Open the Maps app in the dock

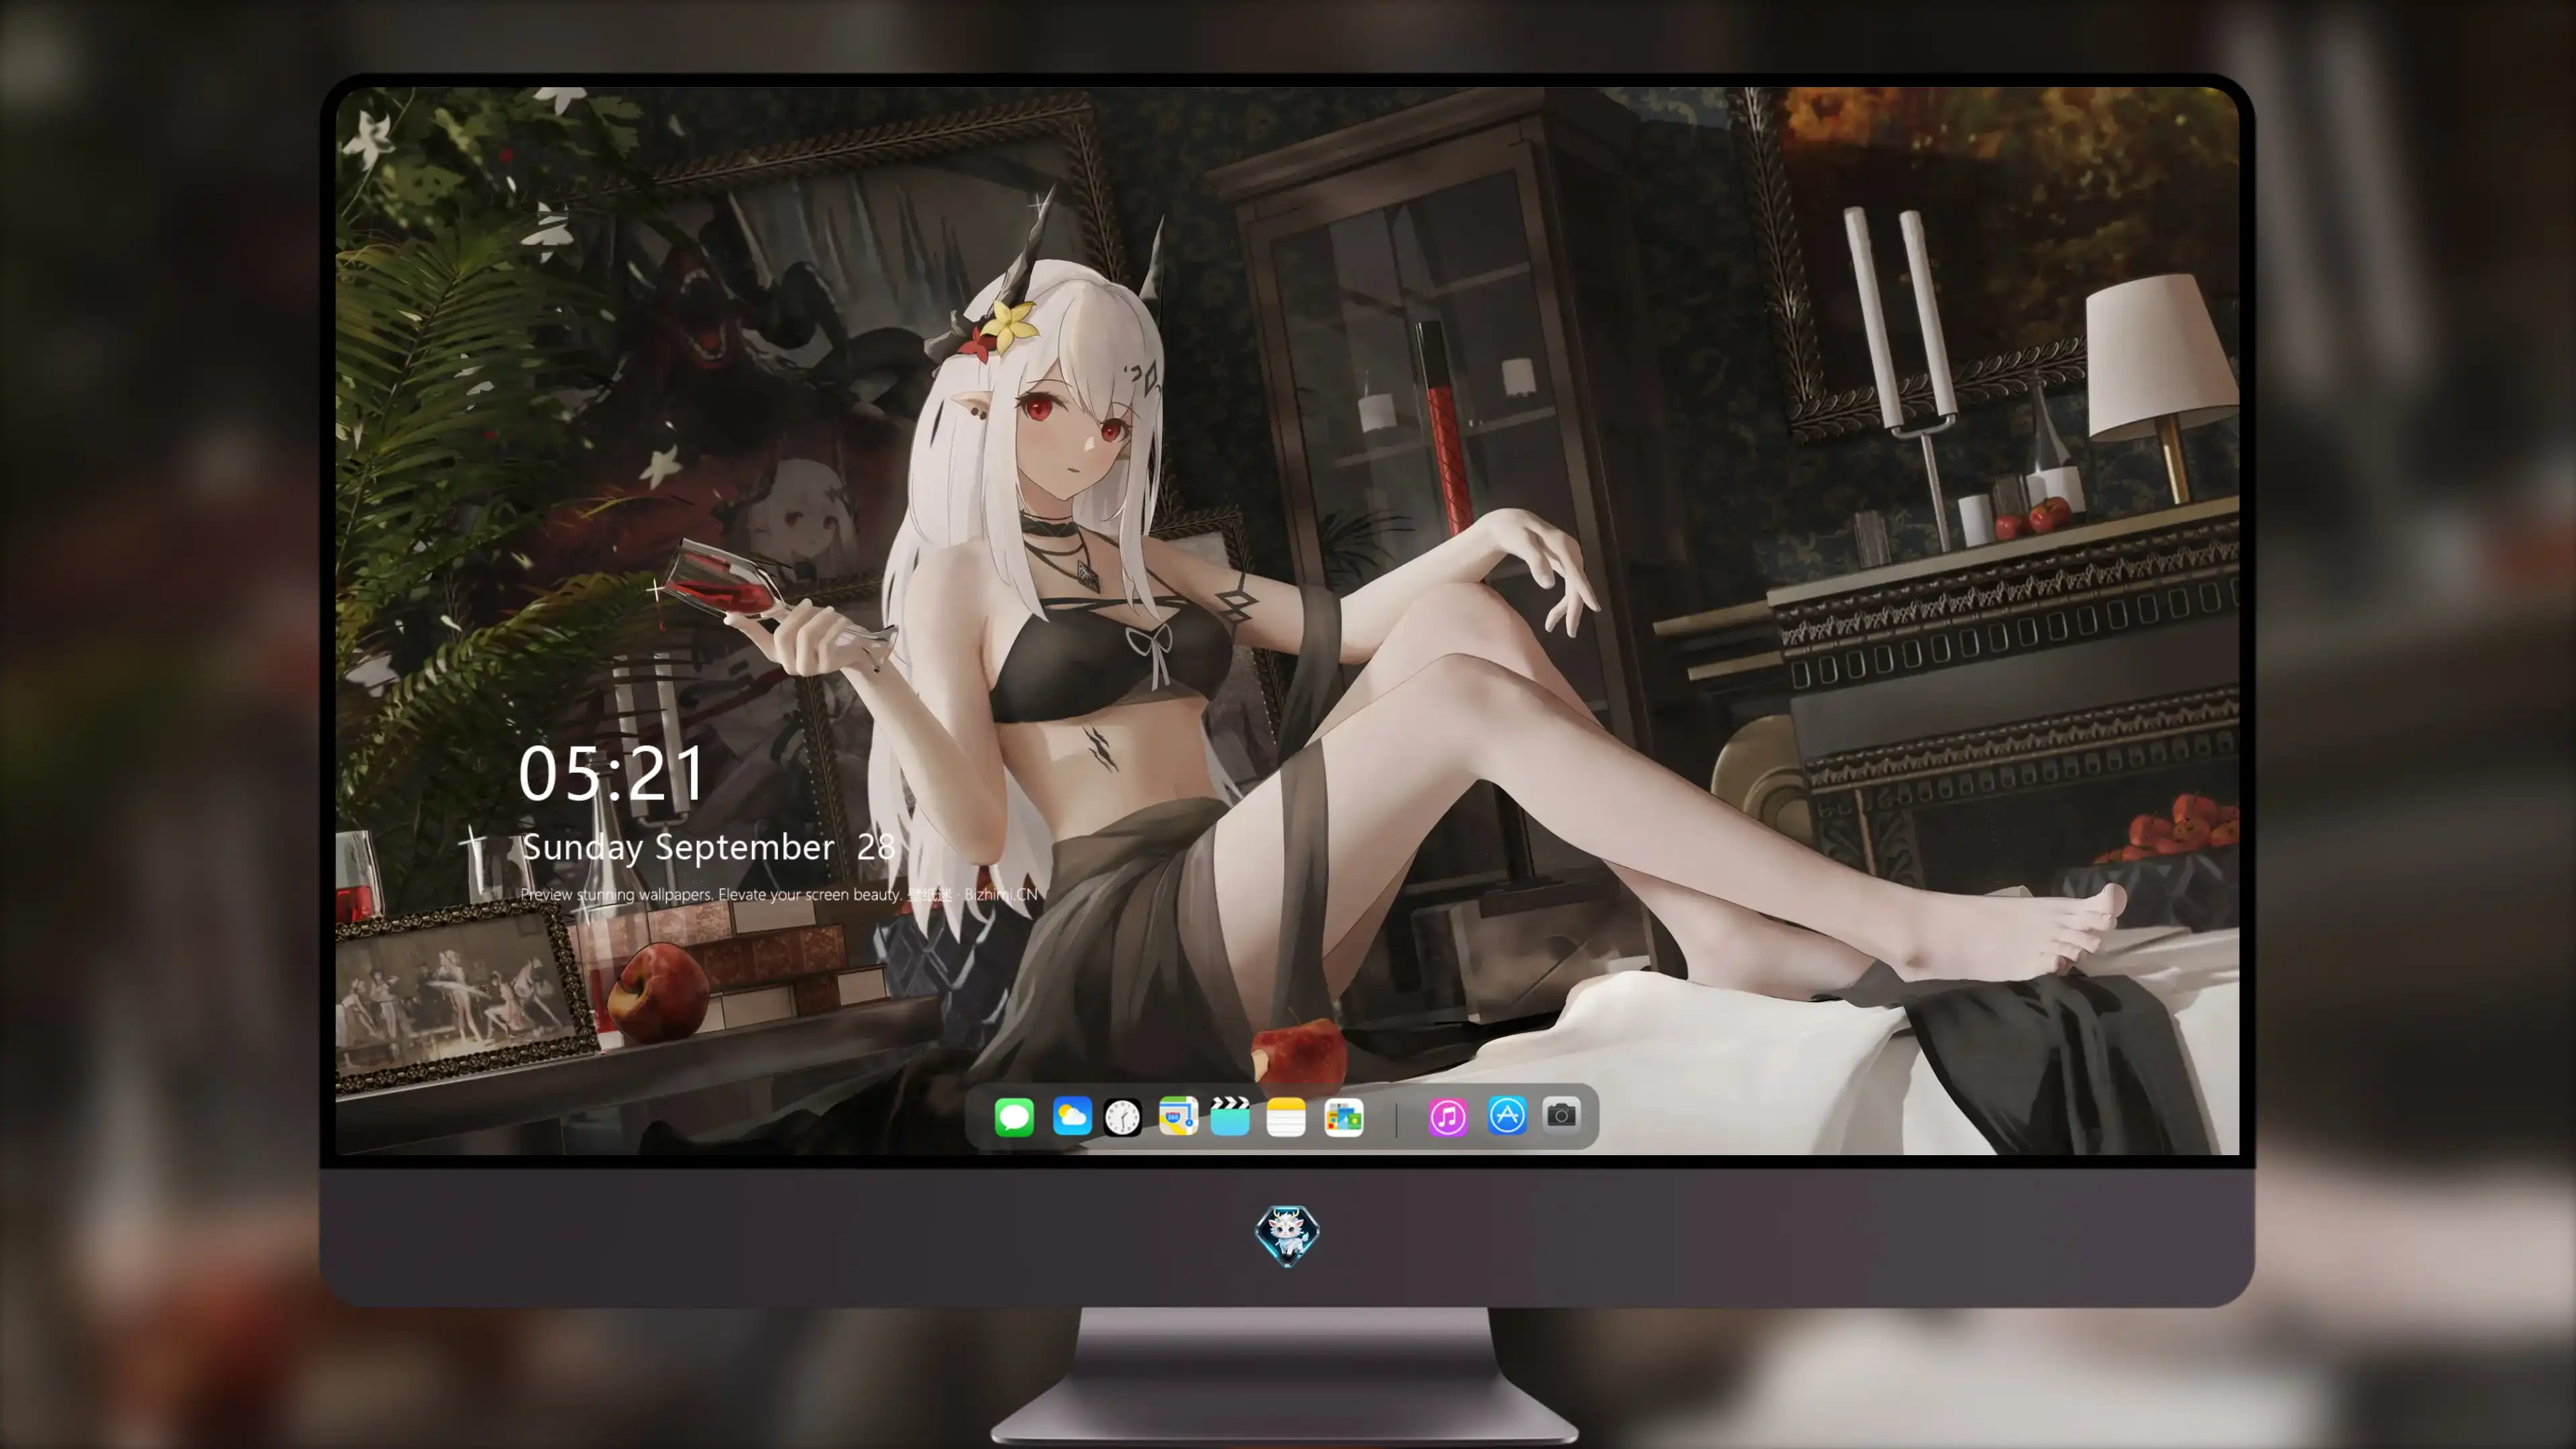(x=1178, y=1116)
